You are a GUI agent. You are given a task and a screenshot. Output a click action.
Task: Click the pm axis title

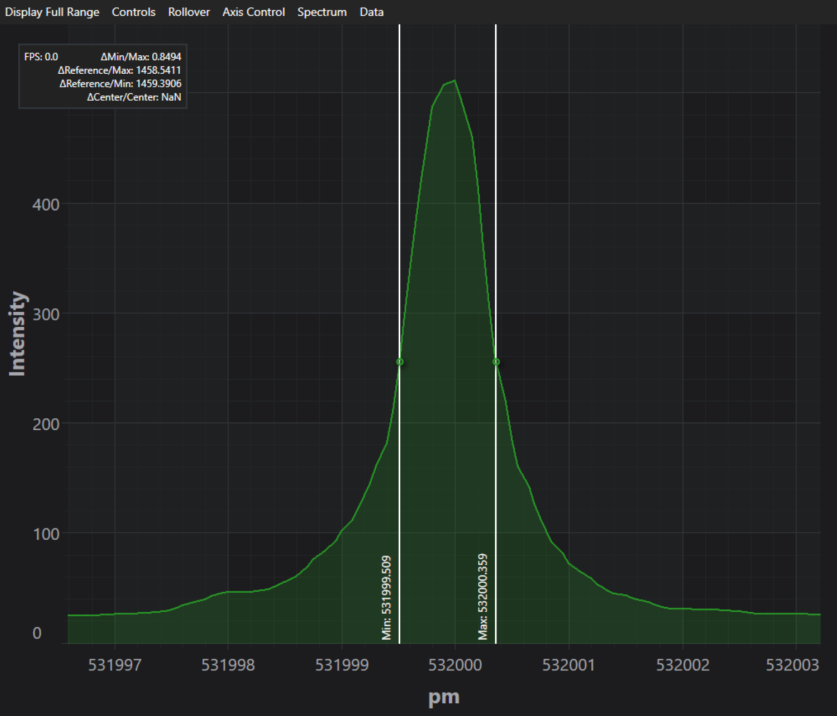click(444, 698)
